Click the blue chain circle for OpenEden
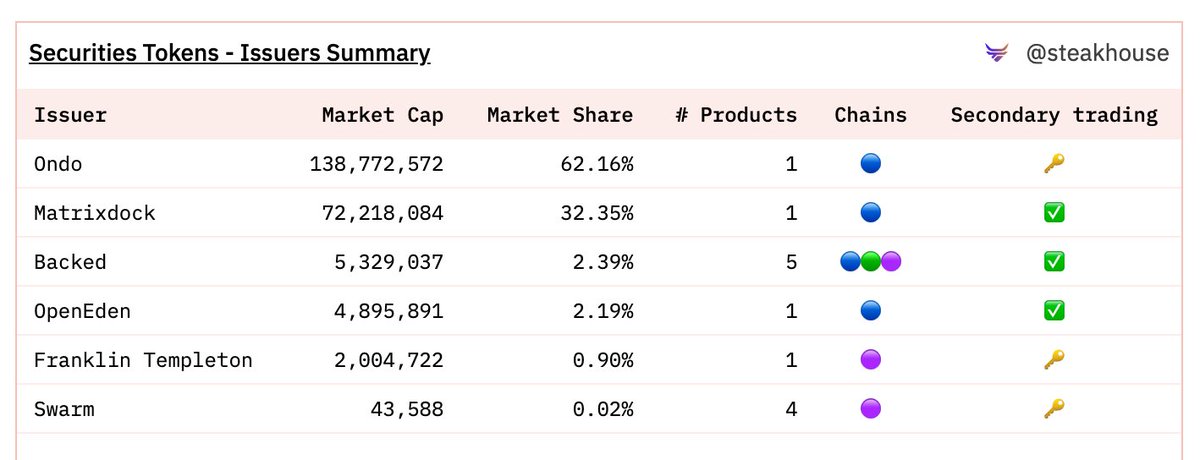The image size is (1200, 460). click(871, 311)
